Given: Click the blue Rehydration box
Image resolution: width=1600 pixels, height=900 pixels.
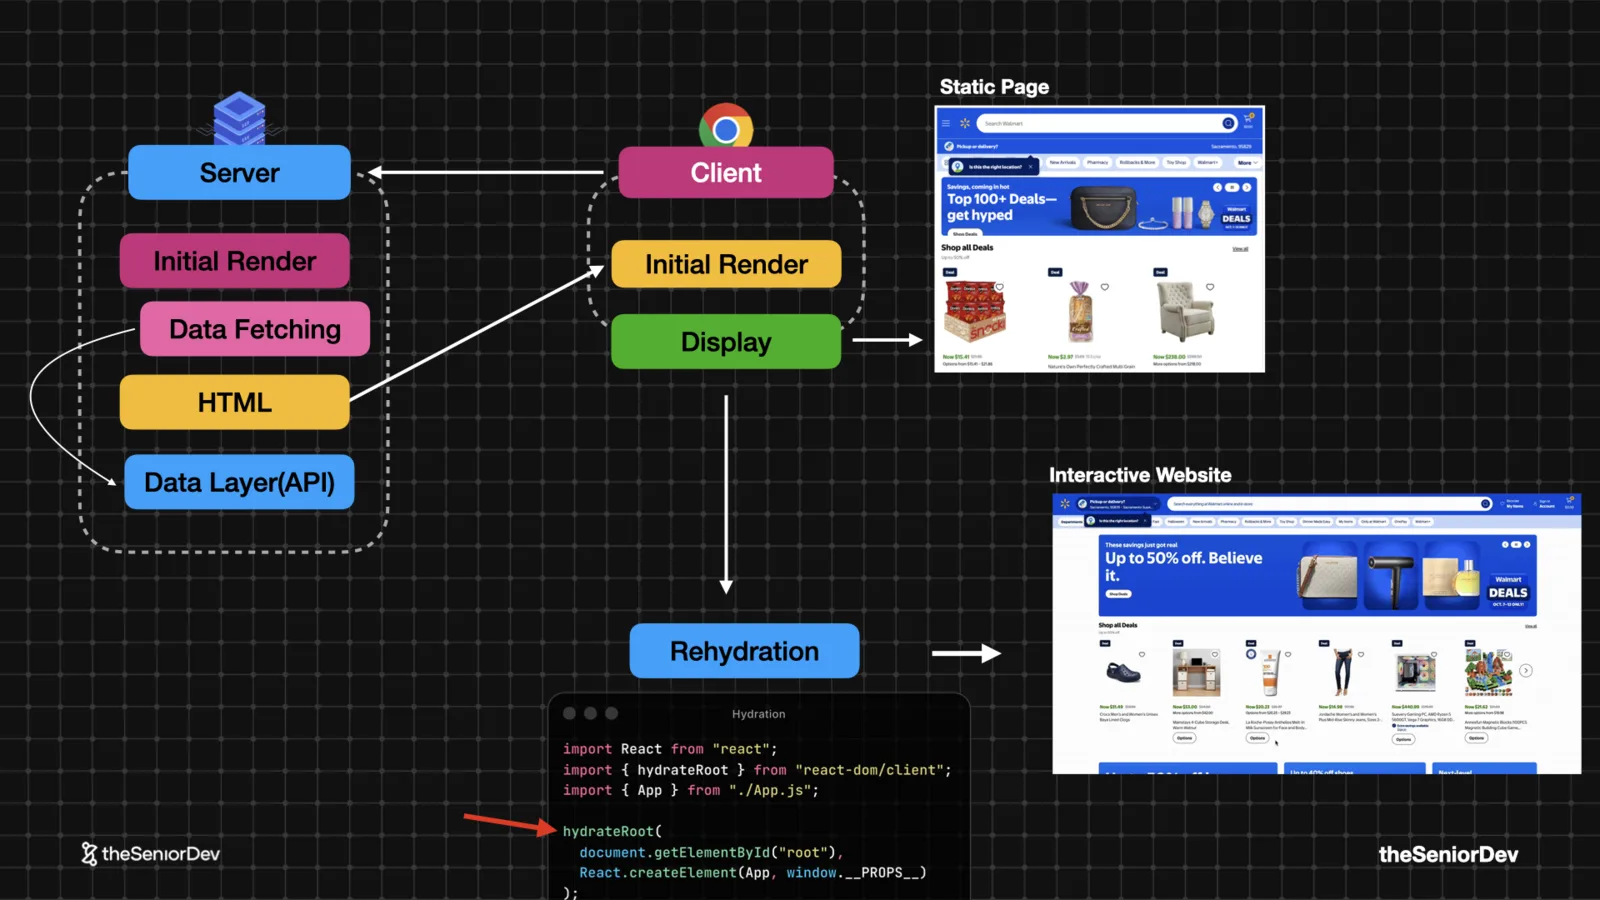Looking at the screenshot, I should coord(744,651).
